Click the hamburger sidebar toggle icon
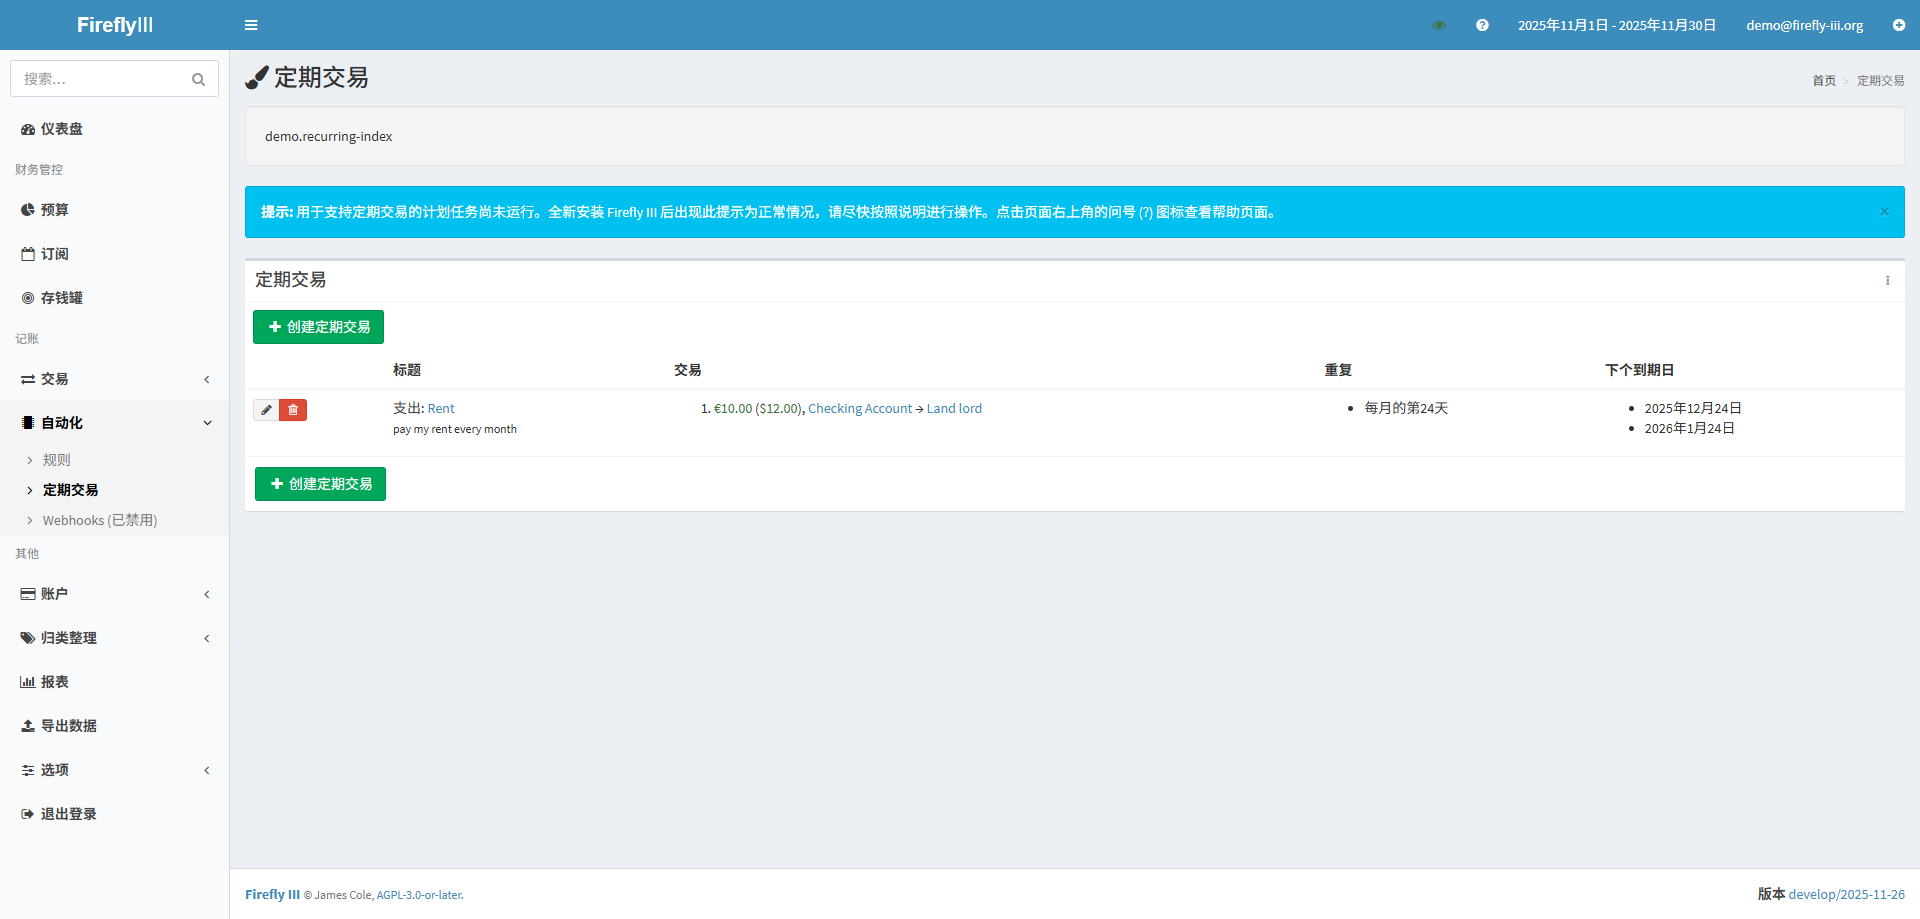 [251, 25]
